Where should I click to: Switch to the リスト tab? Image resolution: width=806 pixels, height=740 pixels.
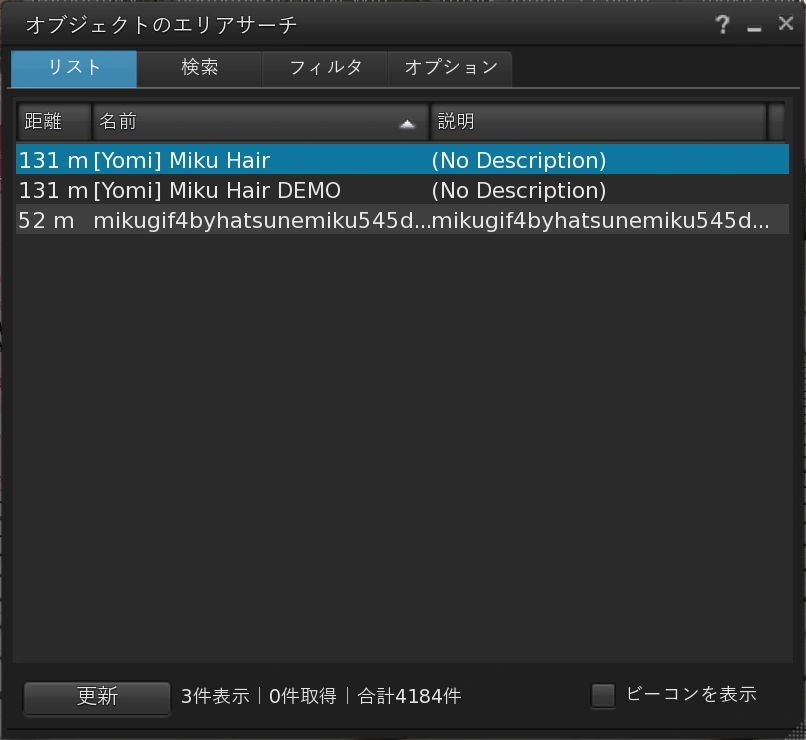click(x=74, y=68)
